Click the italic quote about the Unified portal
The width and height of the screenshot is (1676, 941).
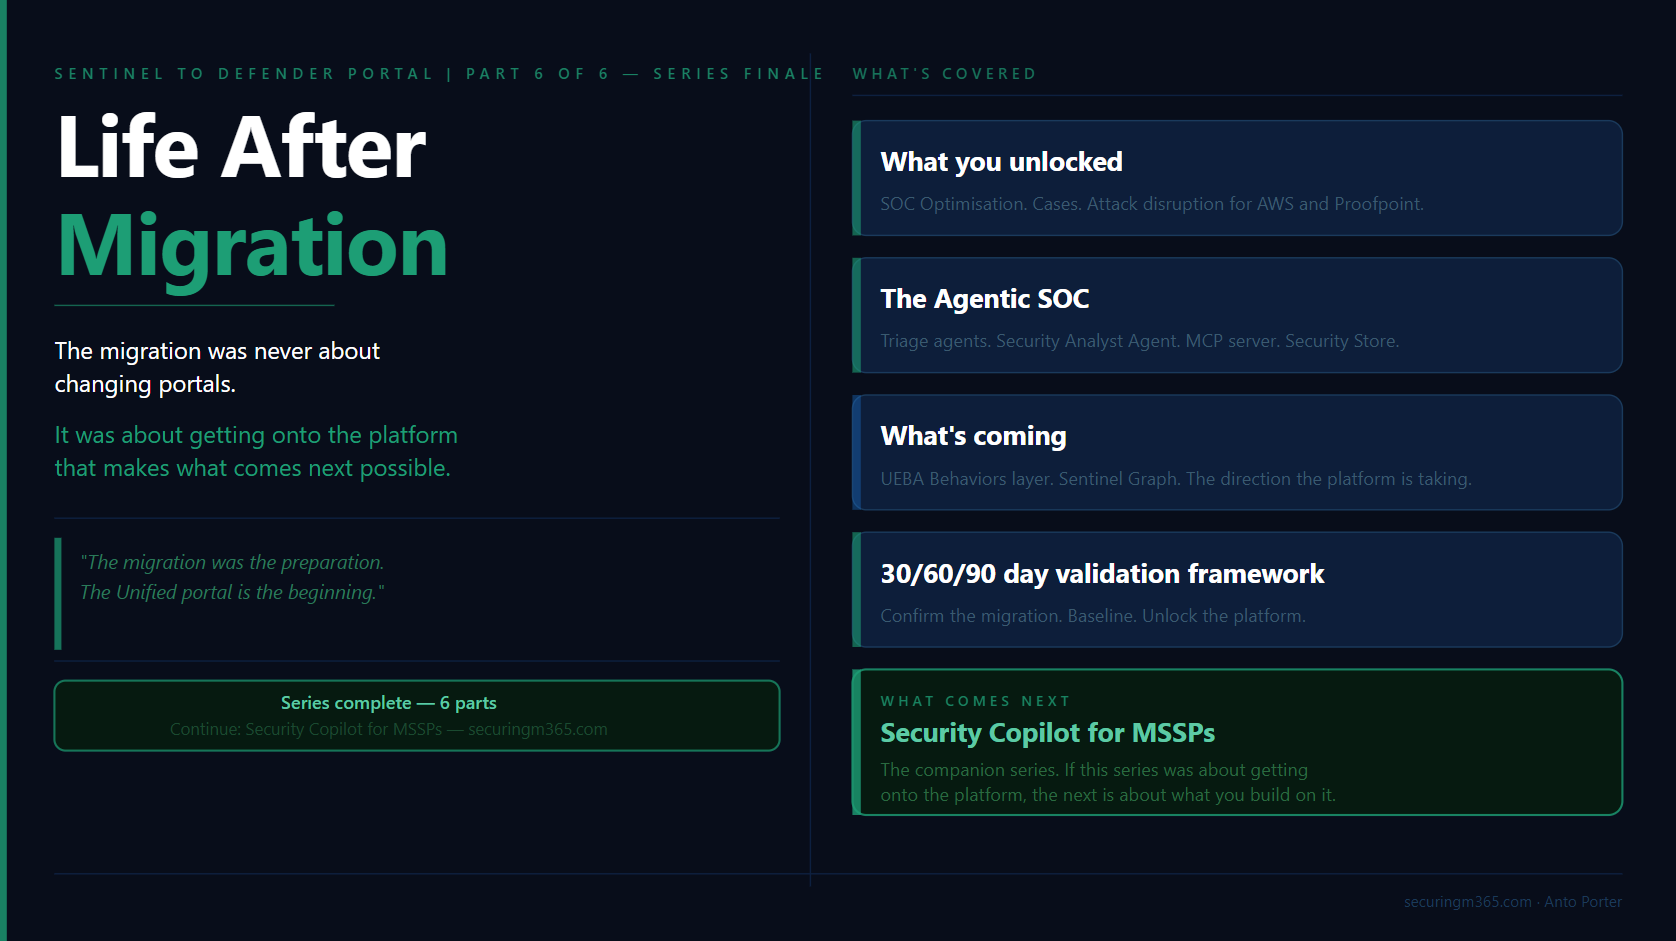pos(232,577)
